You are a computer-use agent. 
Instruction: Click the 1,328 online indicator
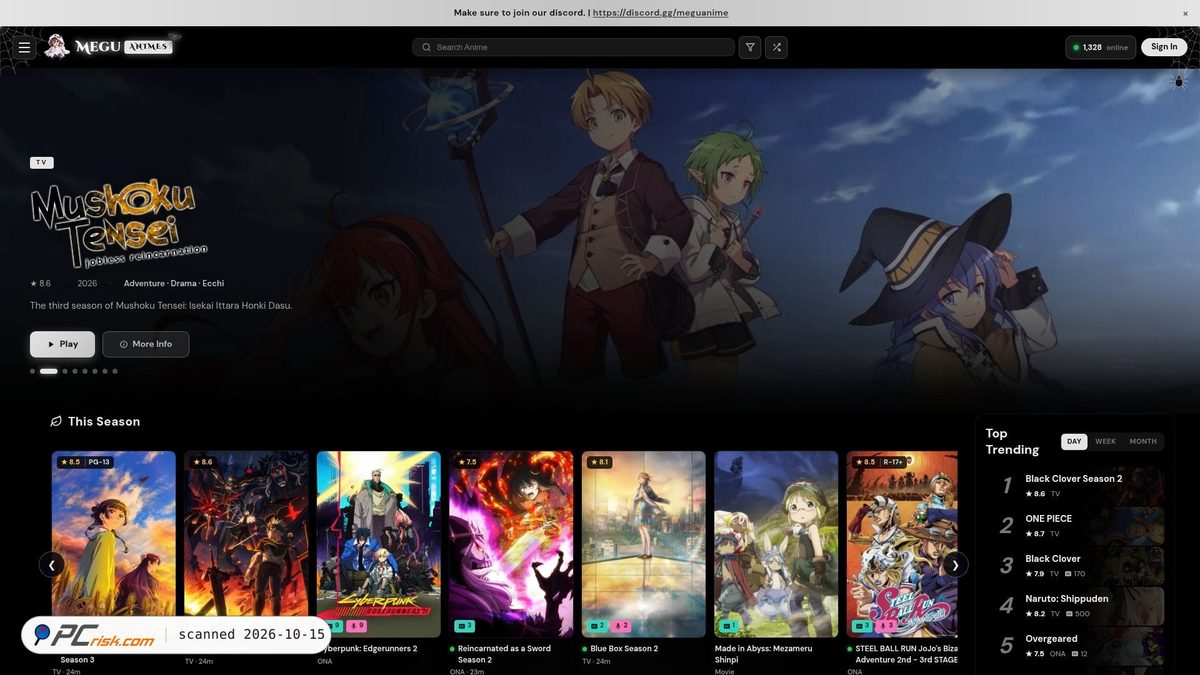click(x=1100, y=47)
